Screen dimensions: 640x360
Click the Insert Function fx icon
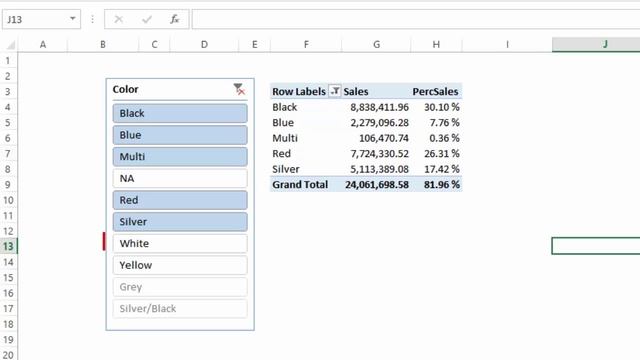click(x=174, y=19)
